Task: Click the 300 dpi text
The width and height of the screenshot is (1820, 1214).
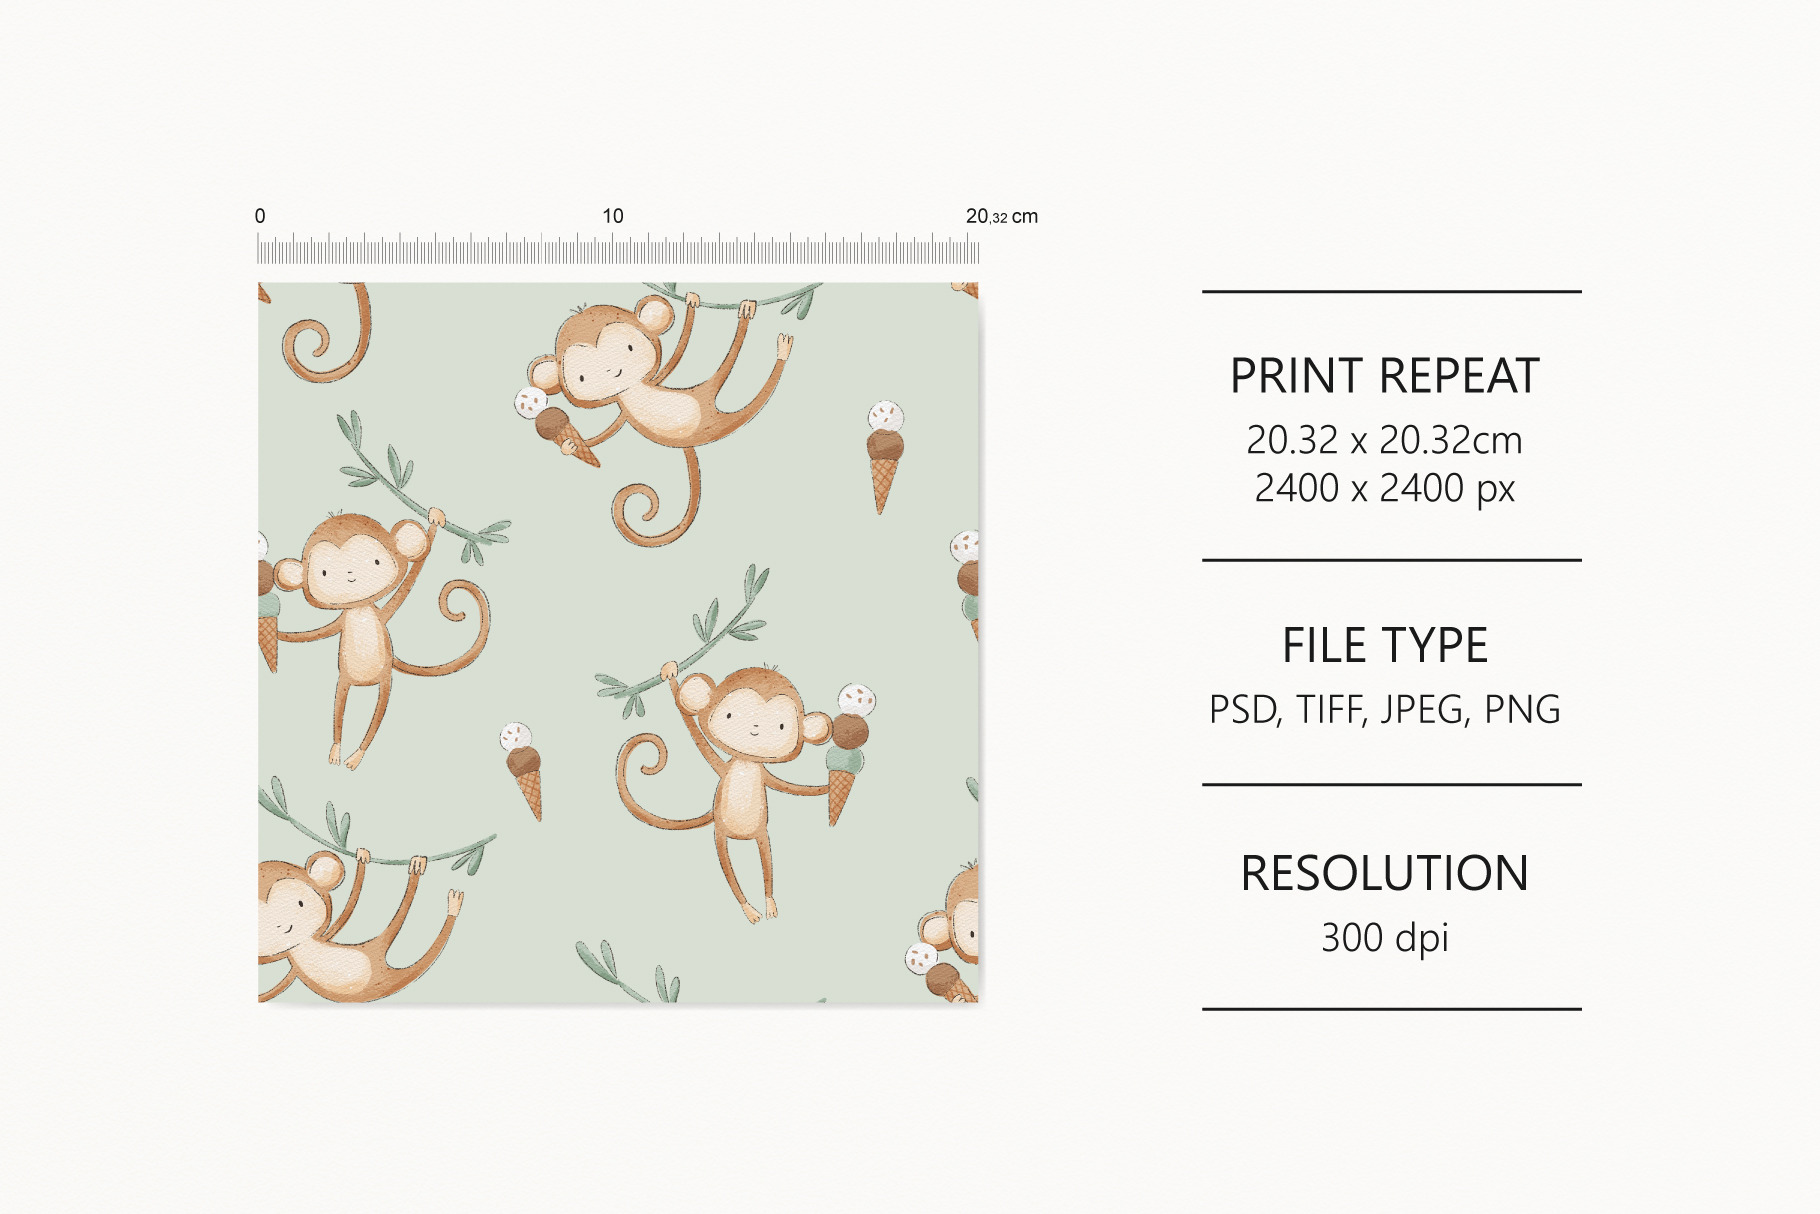Action: 1385,939
